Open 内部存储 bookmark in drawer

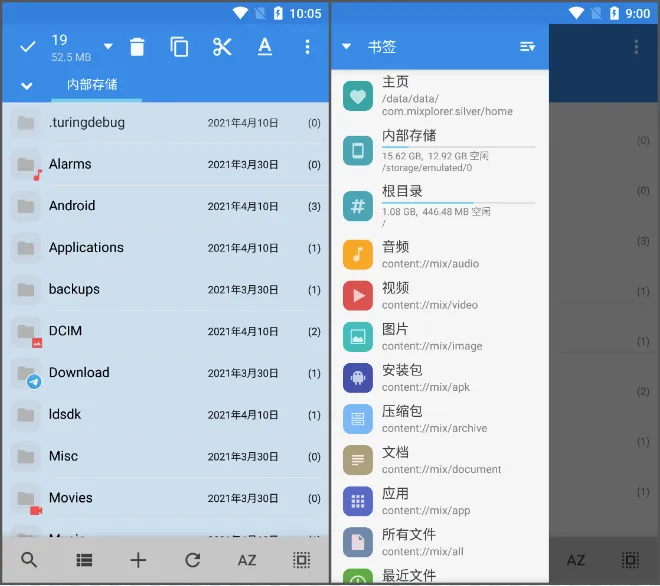pos(440,150)
